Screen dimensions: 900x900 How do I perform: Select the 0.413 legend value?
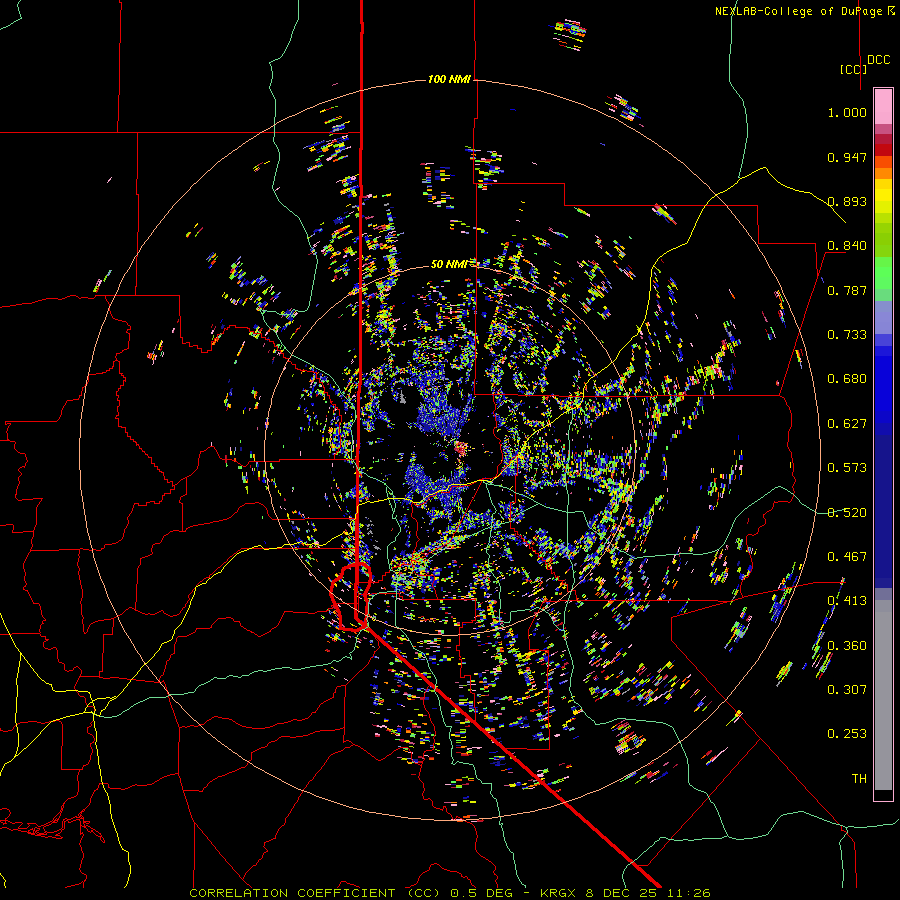(x=847, y=601)
